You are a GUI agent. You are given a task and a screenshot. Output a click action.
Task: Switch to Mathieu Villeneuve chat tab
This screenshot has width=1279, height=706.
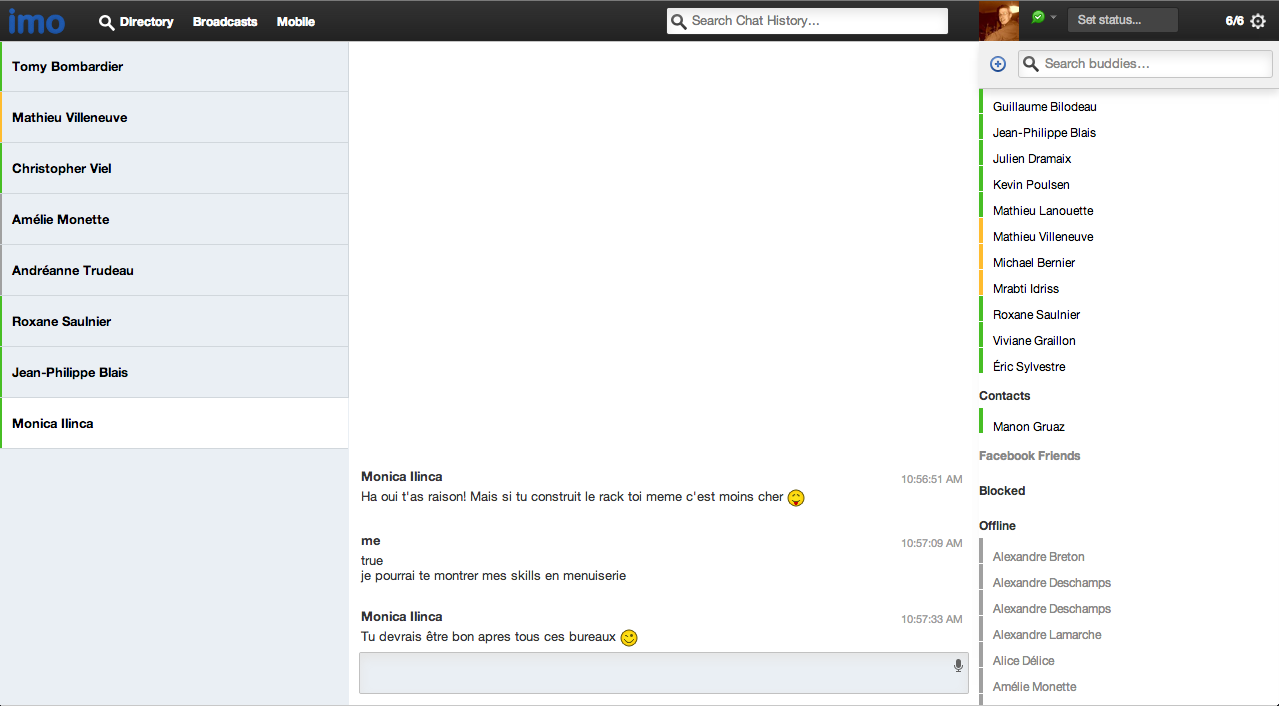click(174, 117)
